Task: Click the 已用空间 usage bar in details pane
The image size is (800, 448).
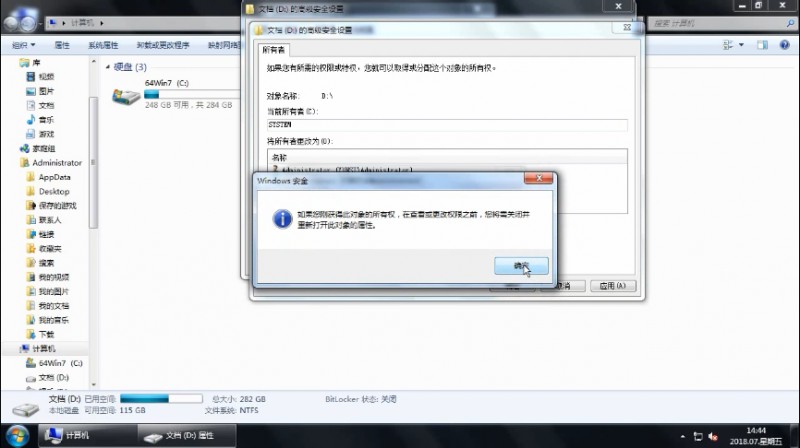Action: 161,399
